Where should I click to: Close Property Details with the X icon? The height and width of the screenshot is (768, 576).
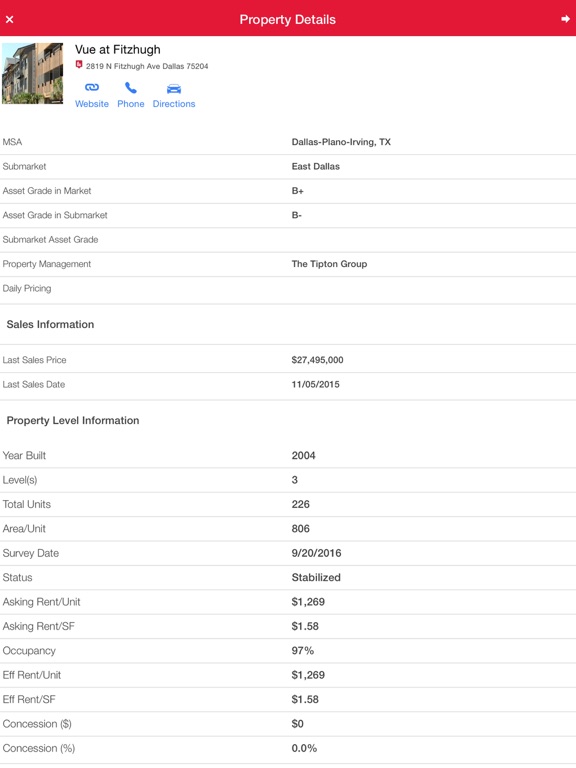click(x=9, y=20)
